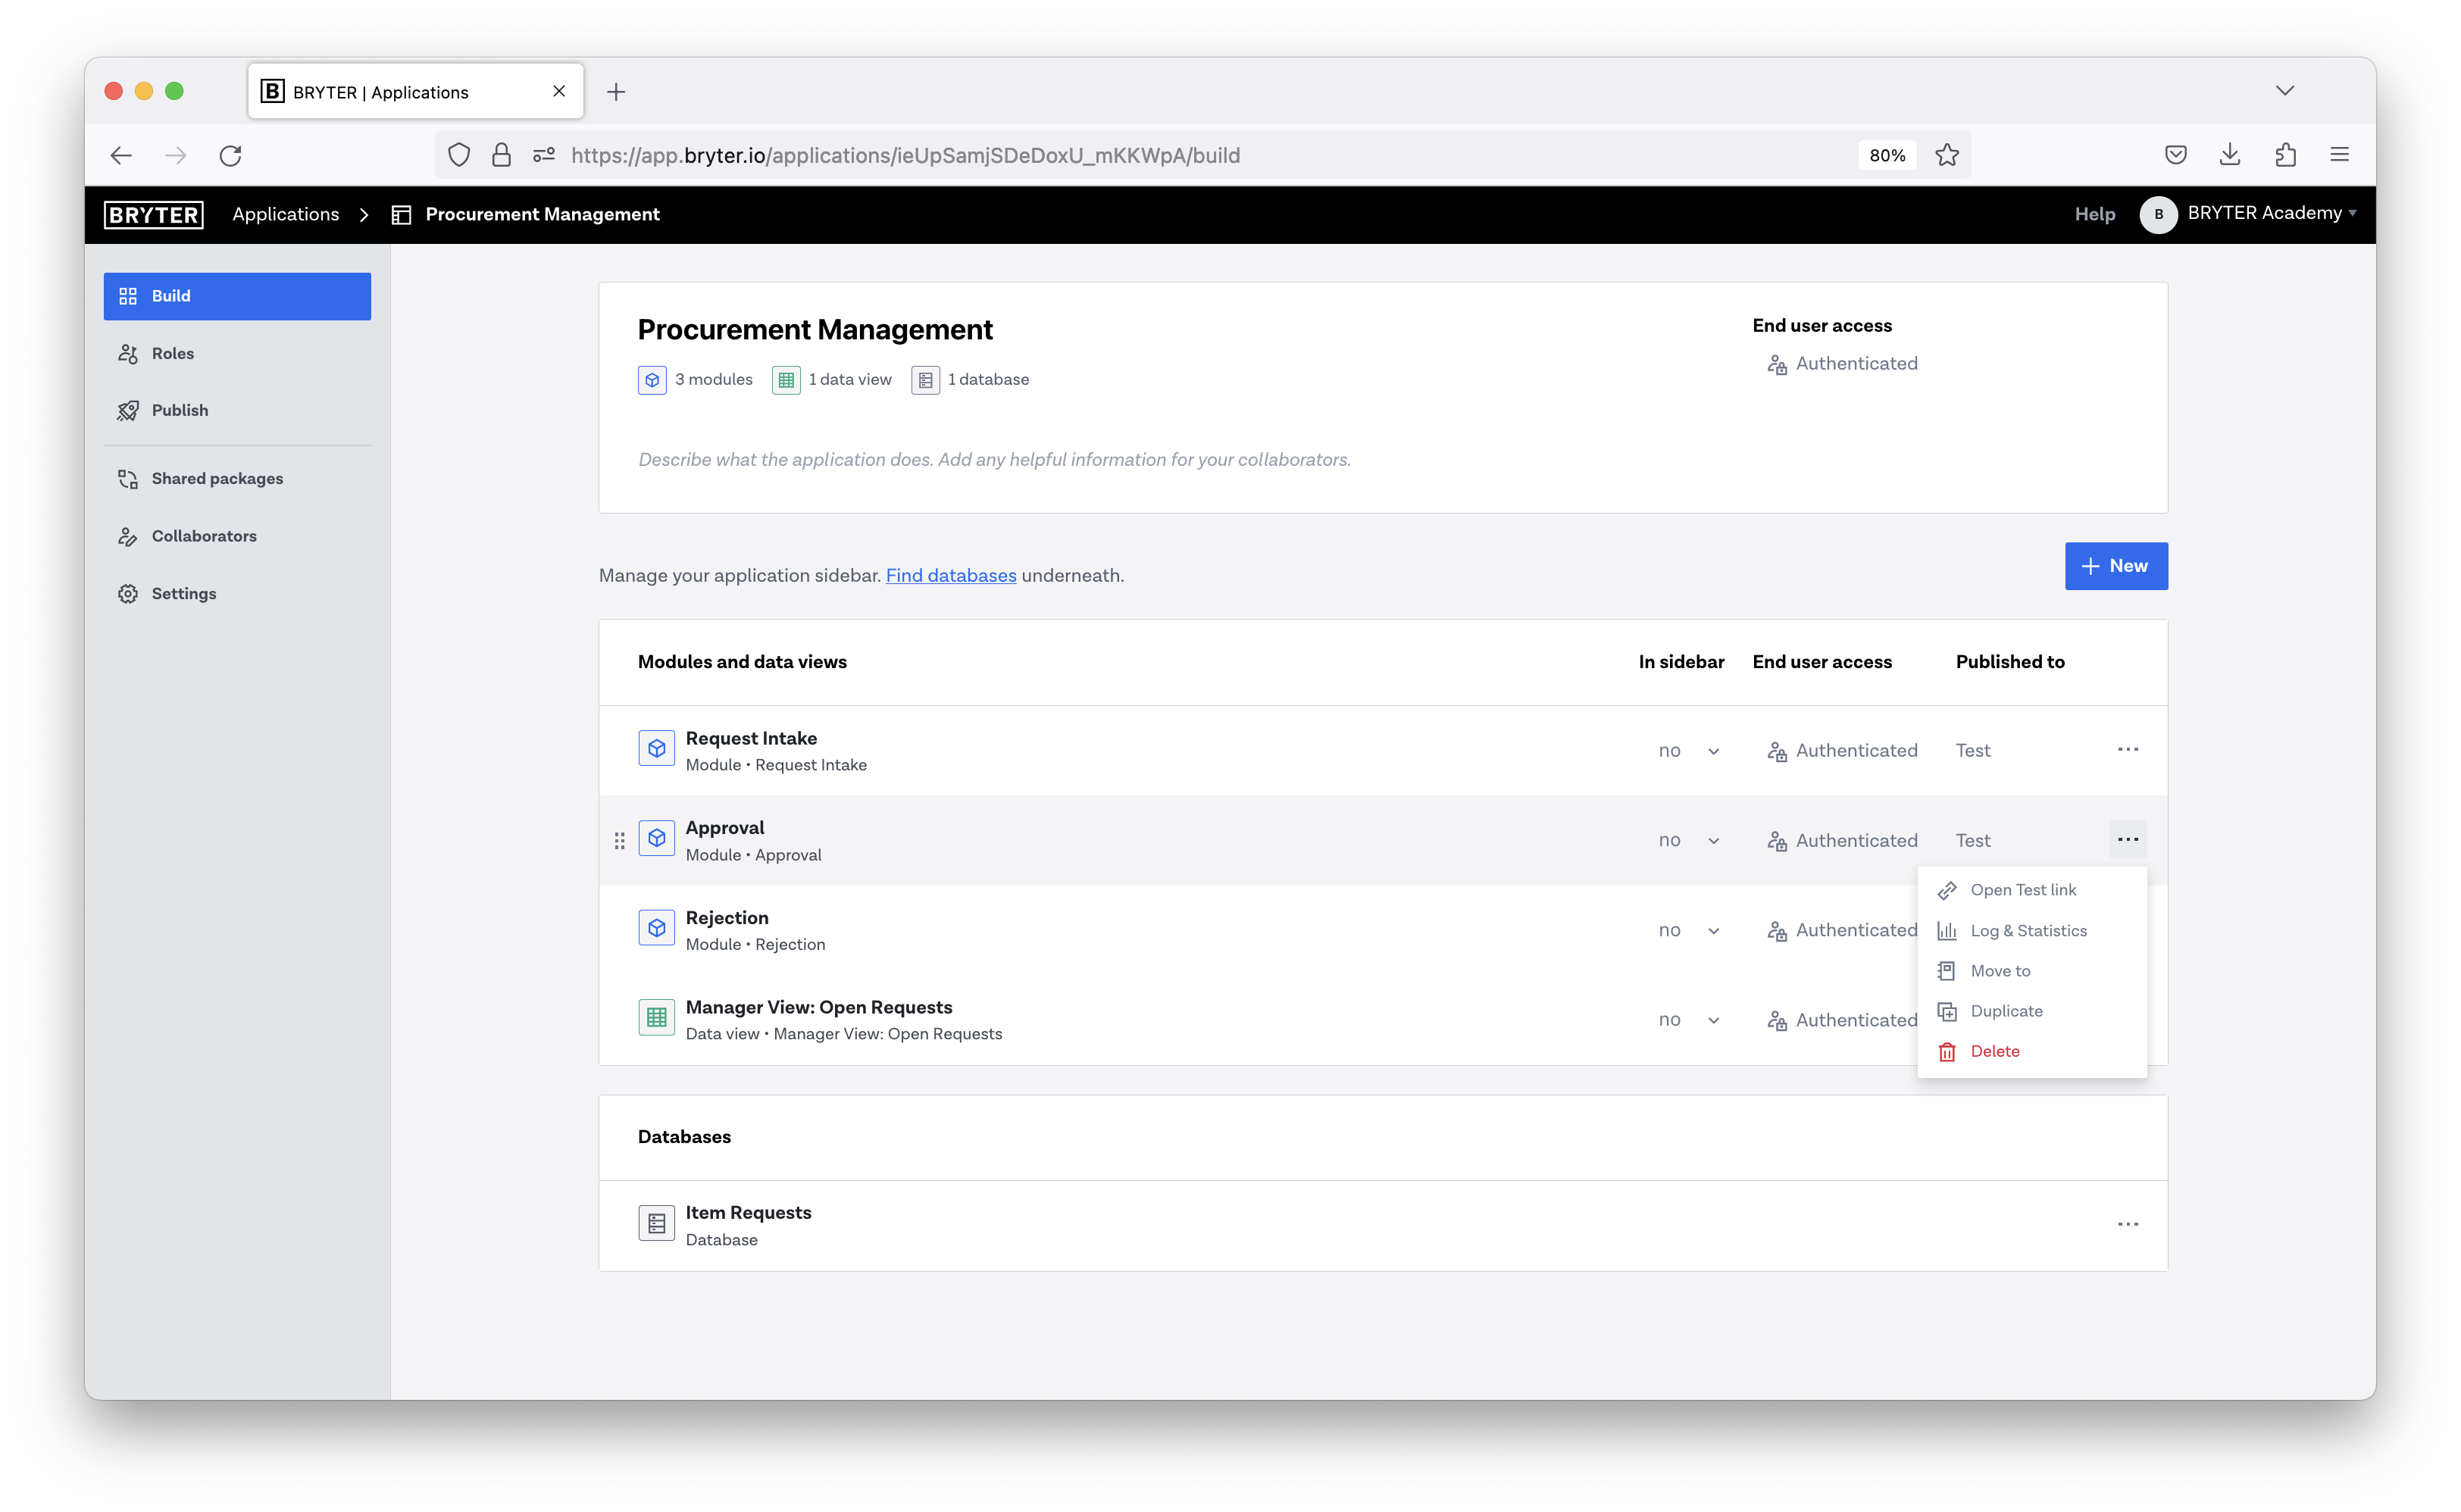
Task: Click the Approval row drag handle
Action: pyautogui.click(x=619, y=840)
